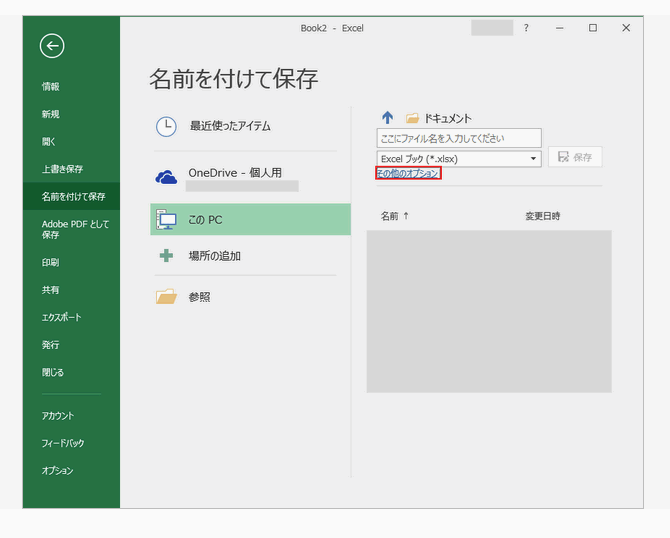Select エクスポート in the sidebar
Image resolution: width=670 pixels, height=538 pixels.
click(62, 317)
